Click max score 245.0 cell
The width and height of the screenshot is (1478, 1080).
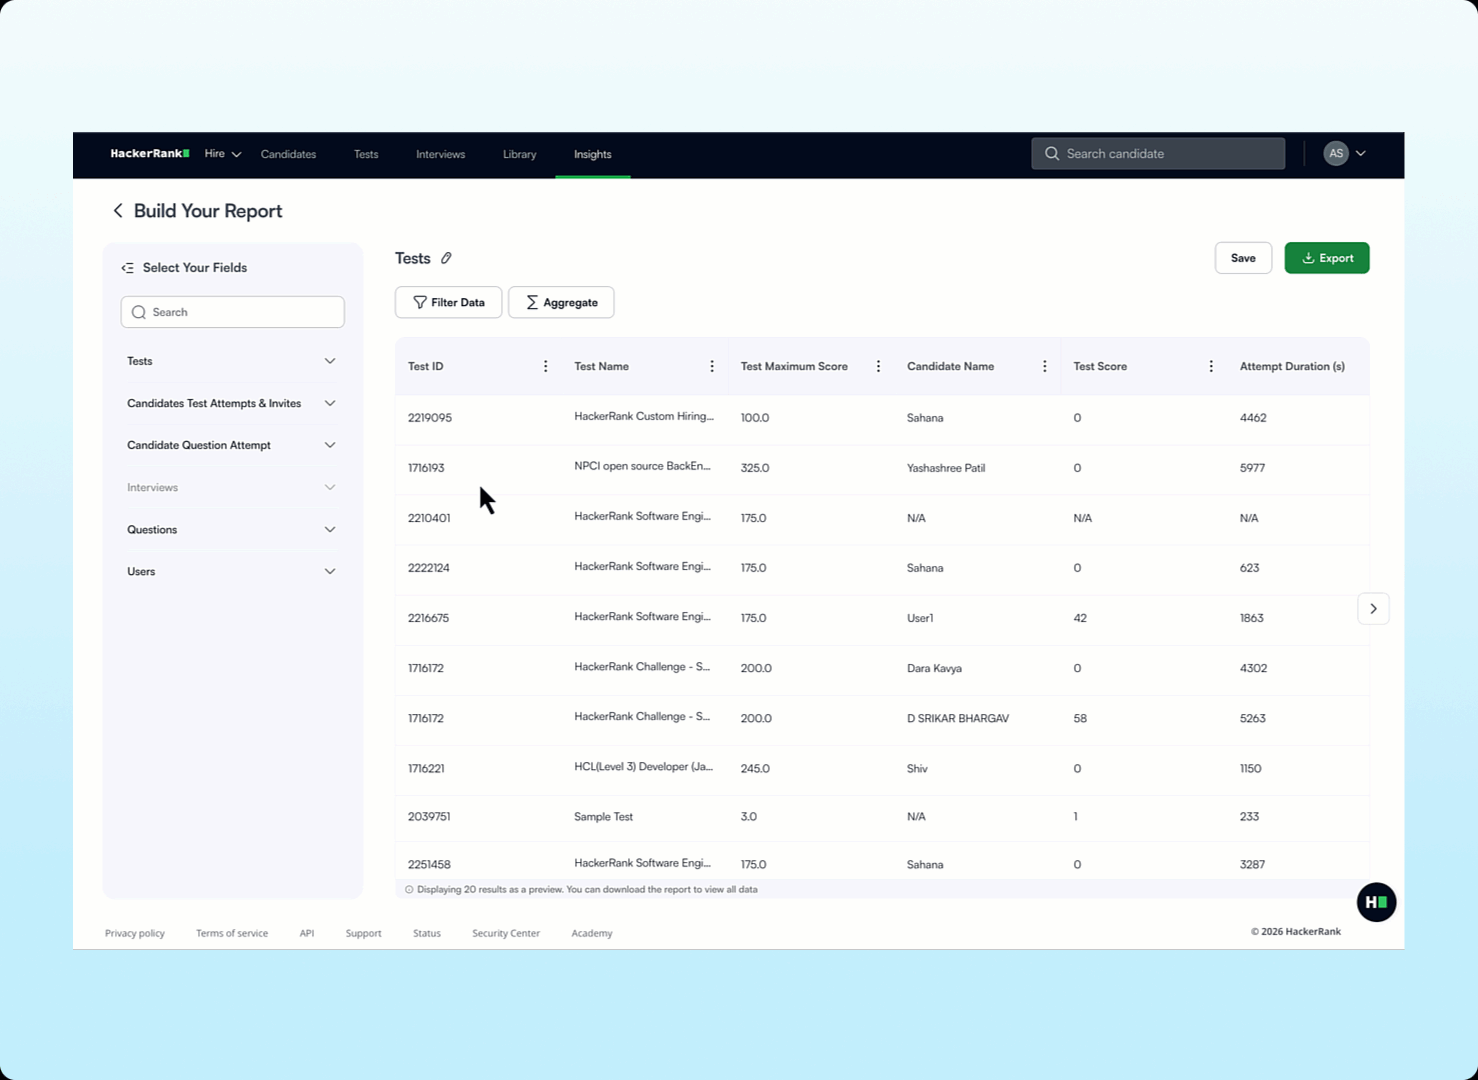pyautogui.click(x=755, y=769)
